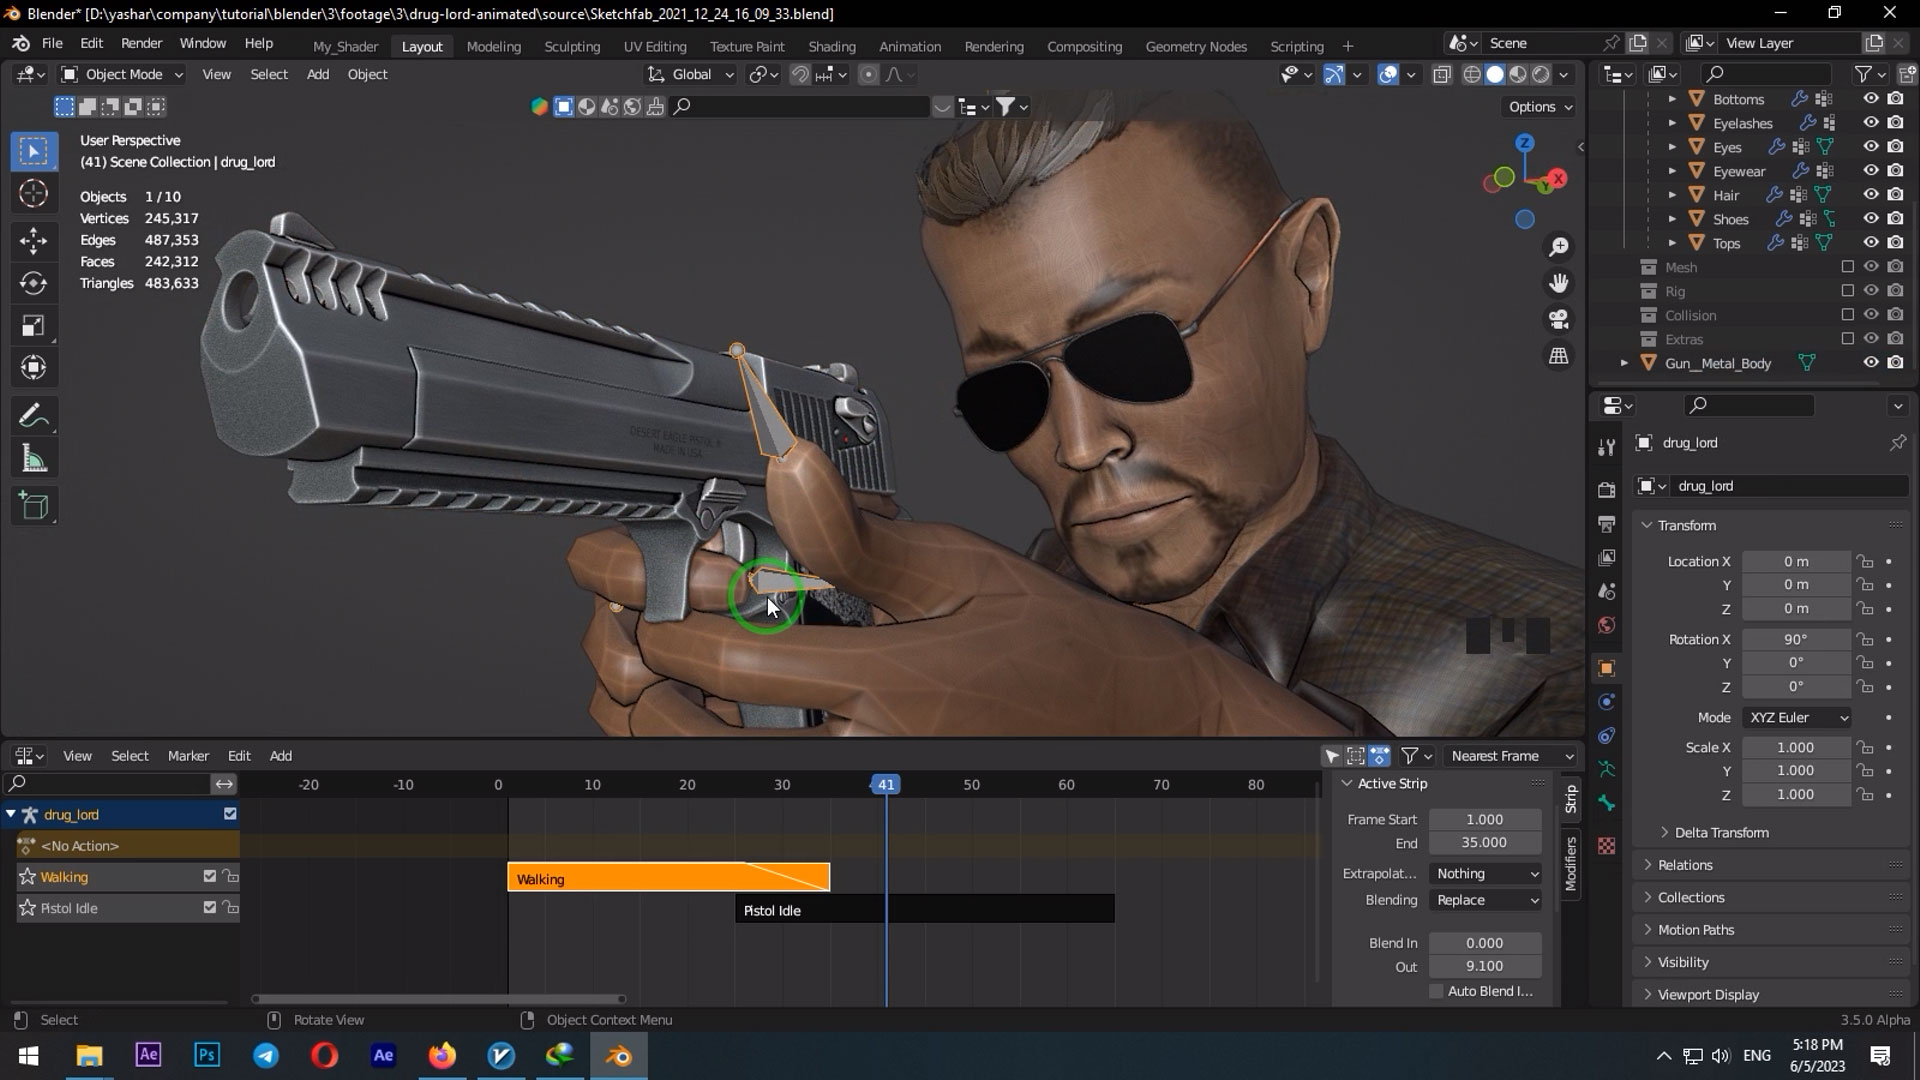Switch viewport to rendered shading mode

(1542, 74)
